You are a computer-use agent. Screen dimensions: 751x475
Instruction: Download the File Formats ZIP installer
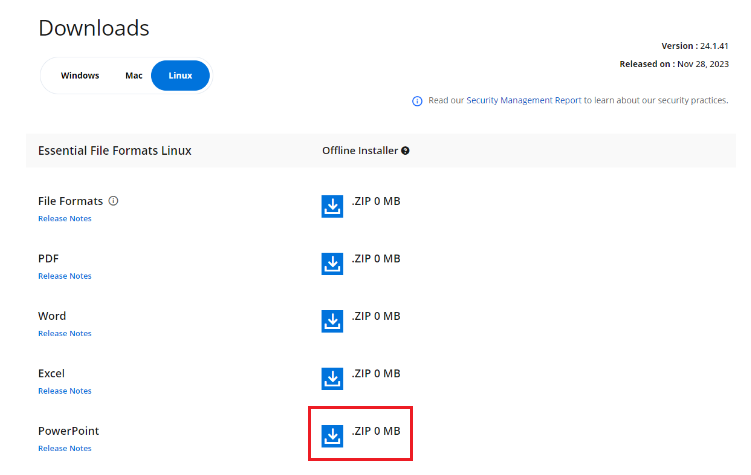coord(332,206)
